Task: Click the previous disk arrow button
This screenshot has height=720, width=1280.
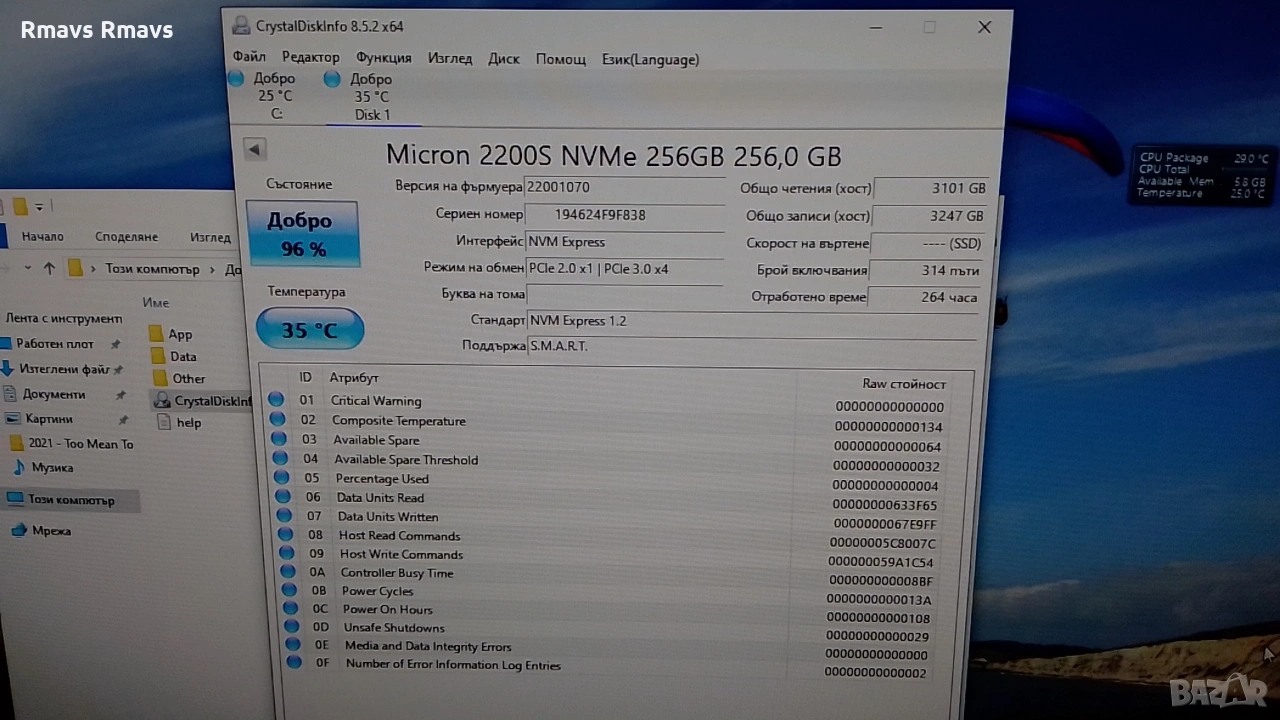Action: point(255,149)
